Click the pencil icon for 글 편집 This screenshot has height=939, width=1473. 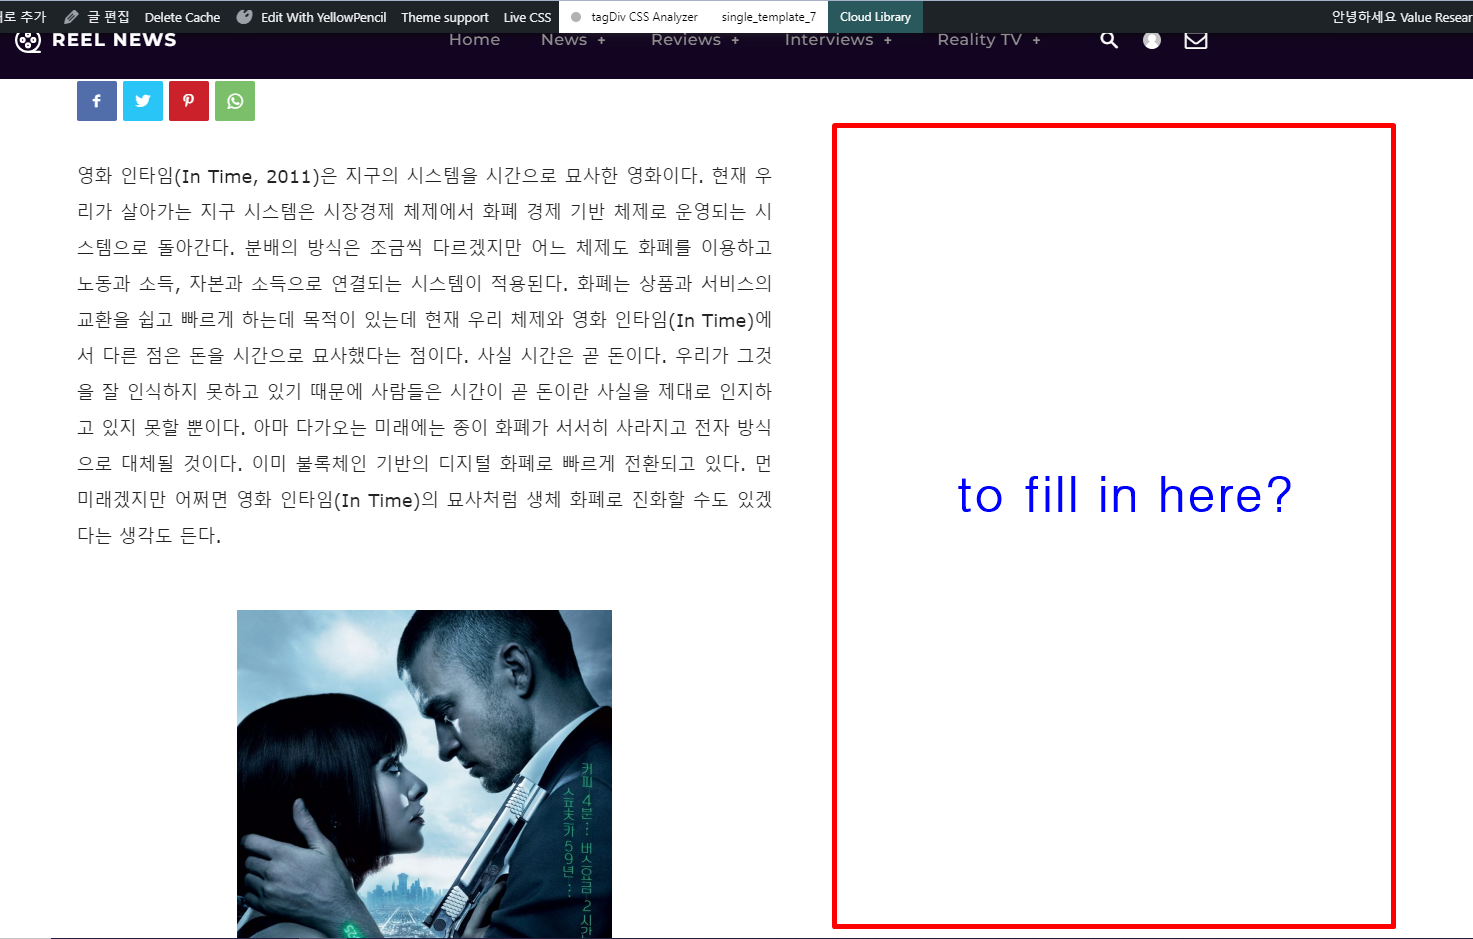[71, 17]
